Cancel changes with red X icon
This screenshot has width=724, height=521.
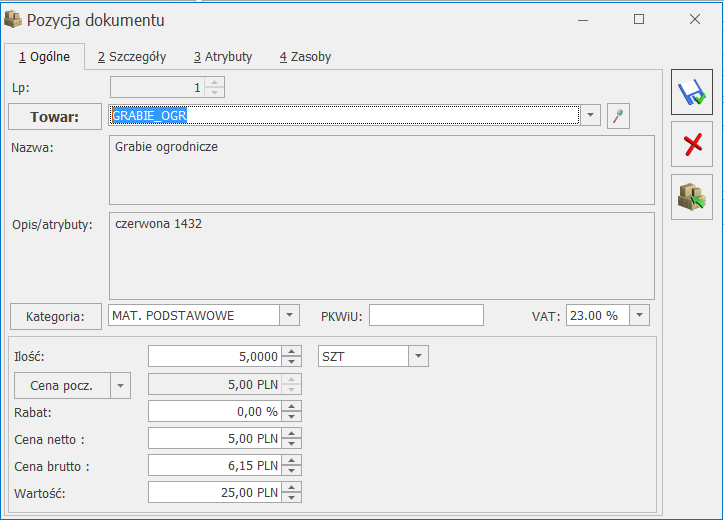point(692,145)
